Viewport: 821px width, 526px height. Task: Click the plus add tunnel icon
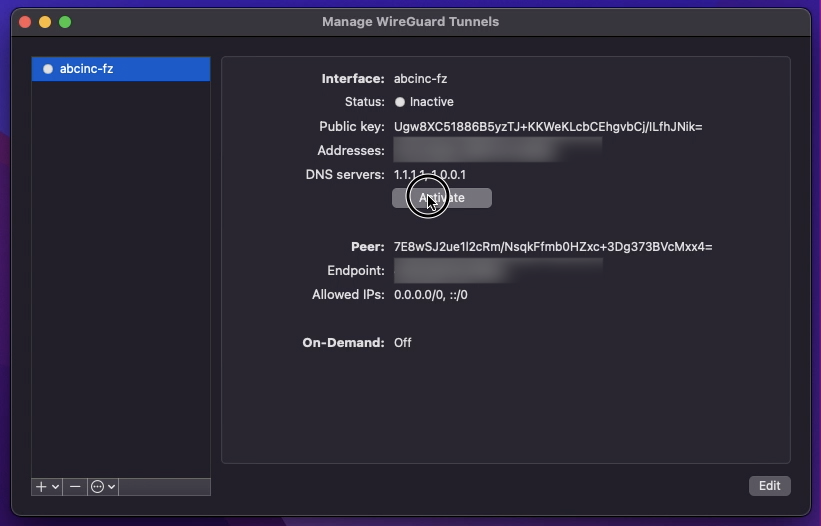(x=41, y=487)
